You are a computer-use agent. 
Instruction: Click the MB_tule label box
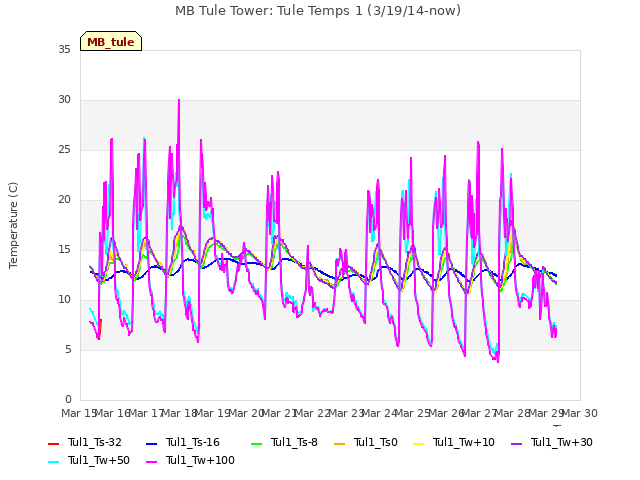coord(111,41)
